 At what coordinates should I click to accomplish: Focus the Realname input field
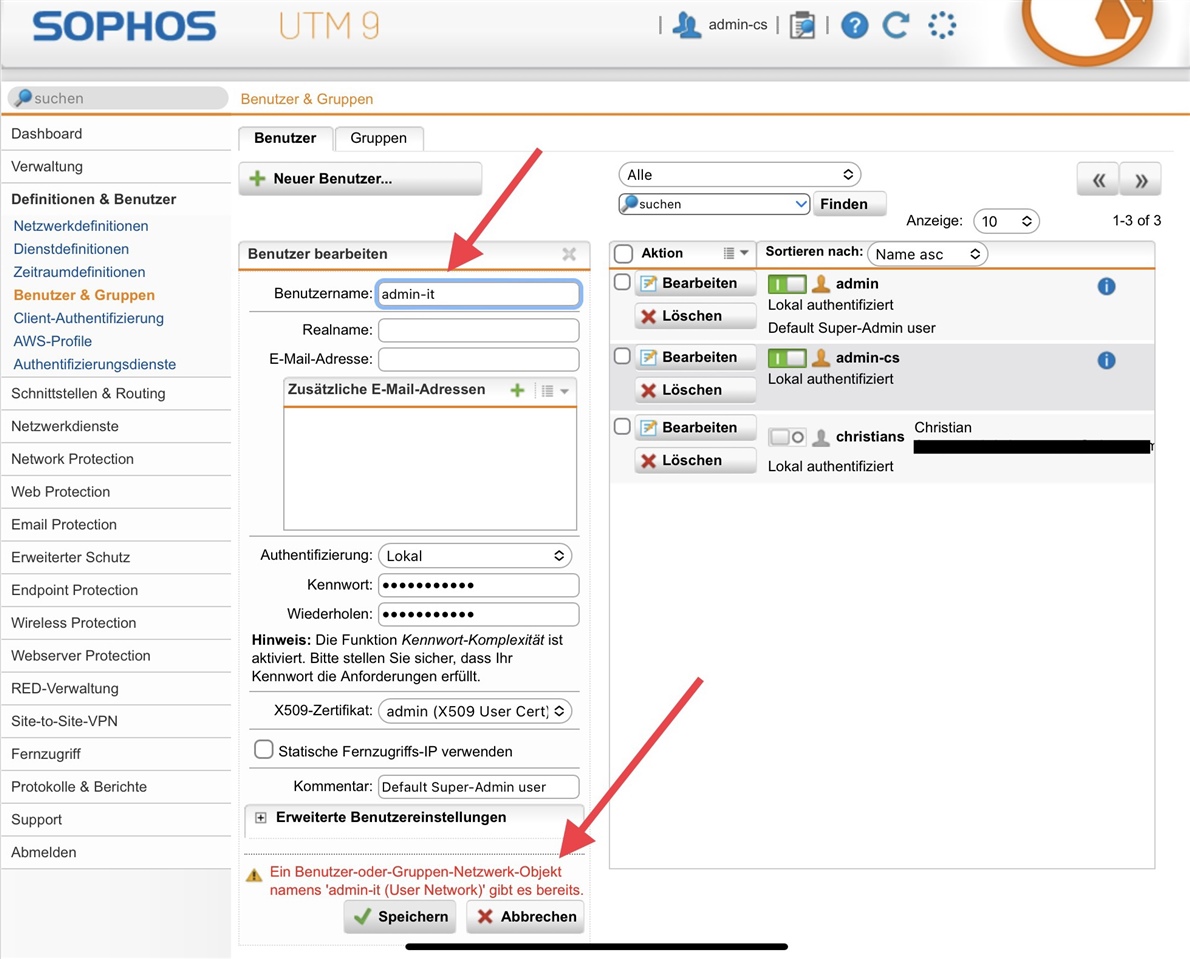pyautogui.click(x=479, y=330)
